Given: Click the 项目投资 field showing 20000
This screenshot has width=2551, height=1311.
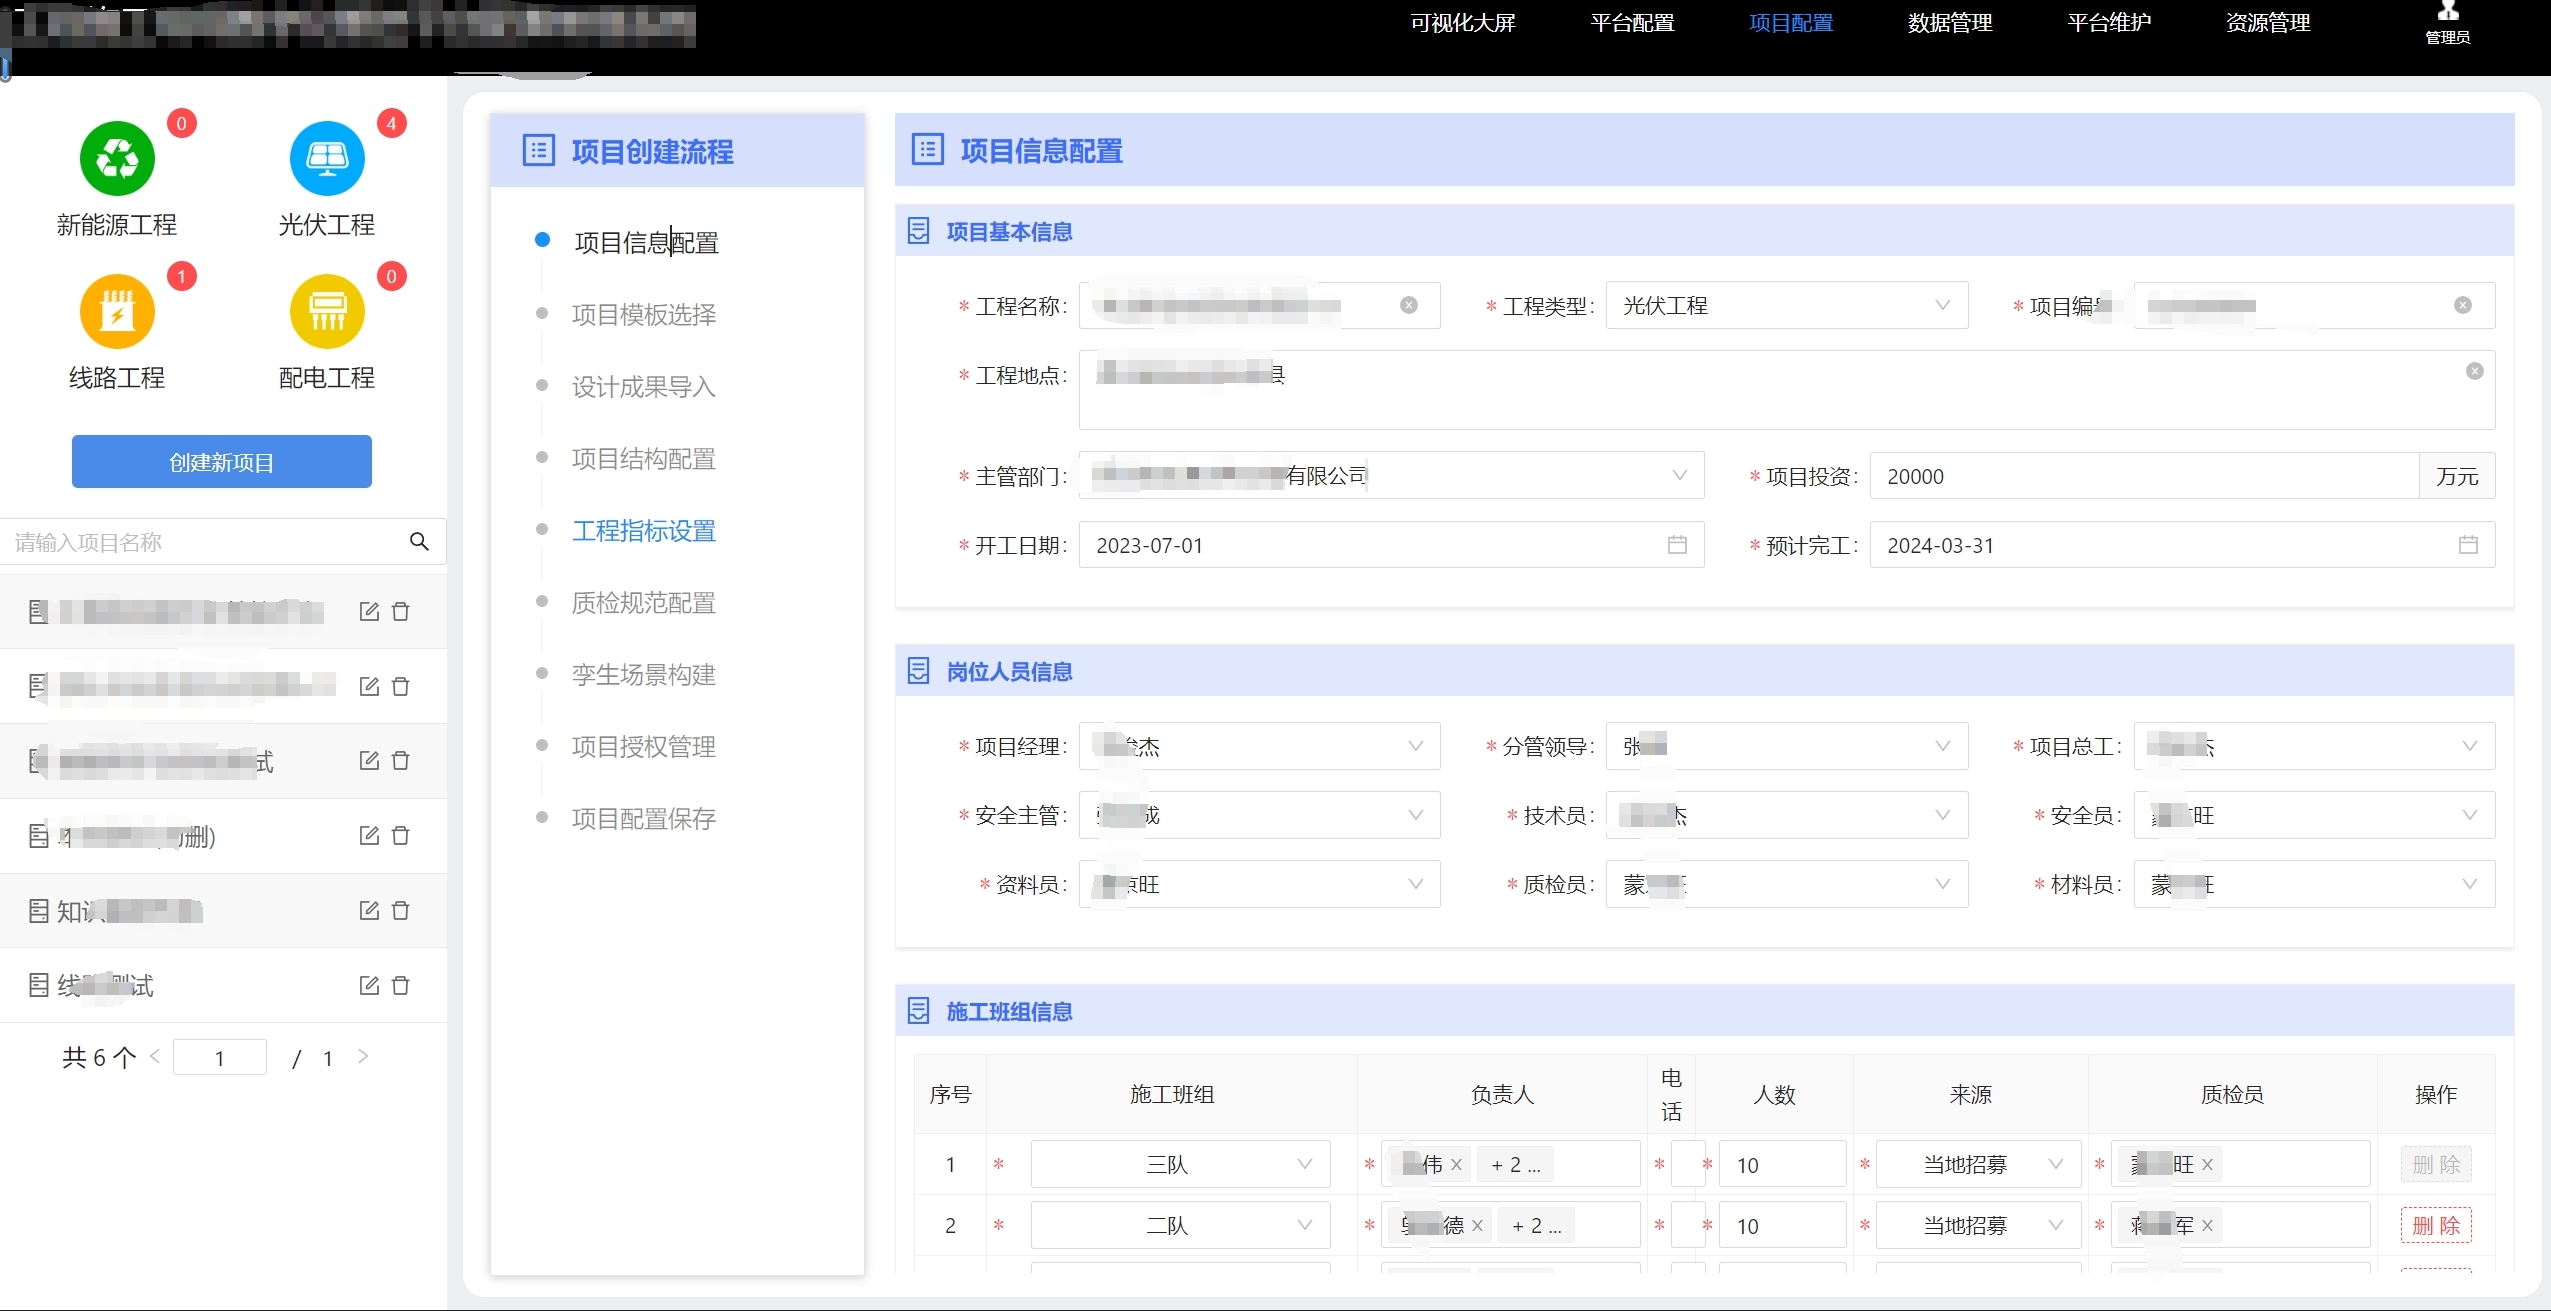Looking at the screenshot, I should (2144, 476).
